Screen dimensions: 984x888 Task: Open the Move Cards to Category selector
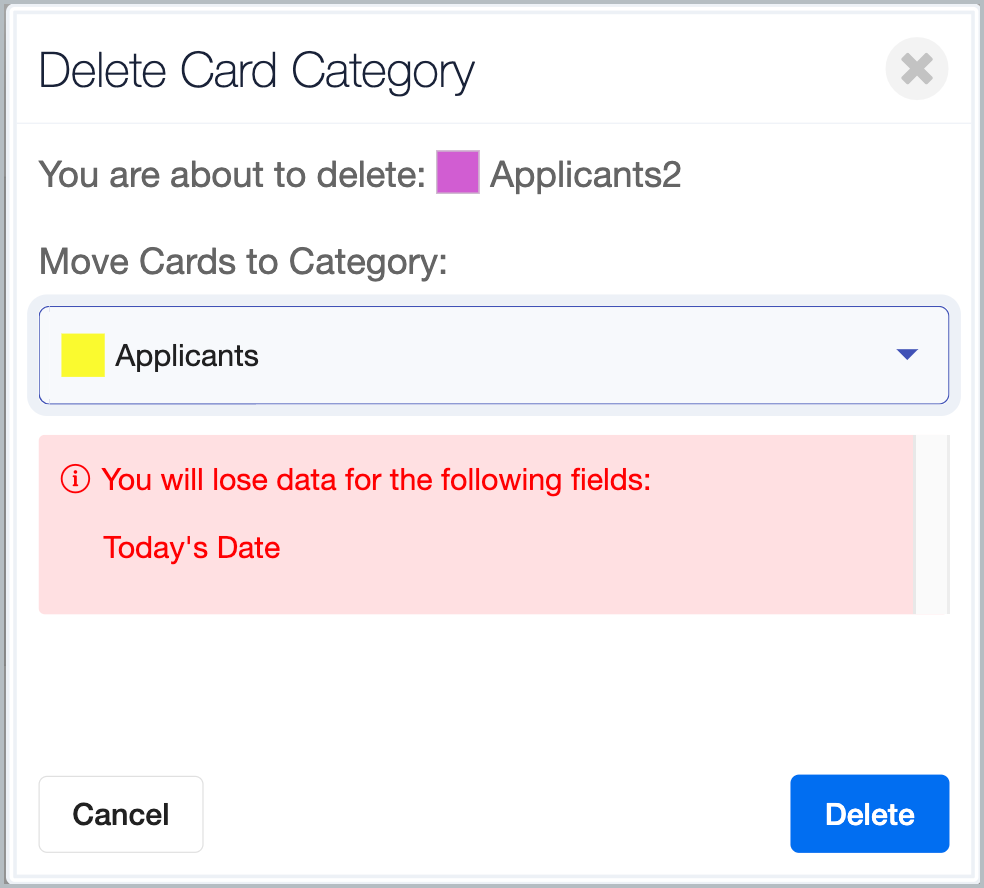494,355
